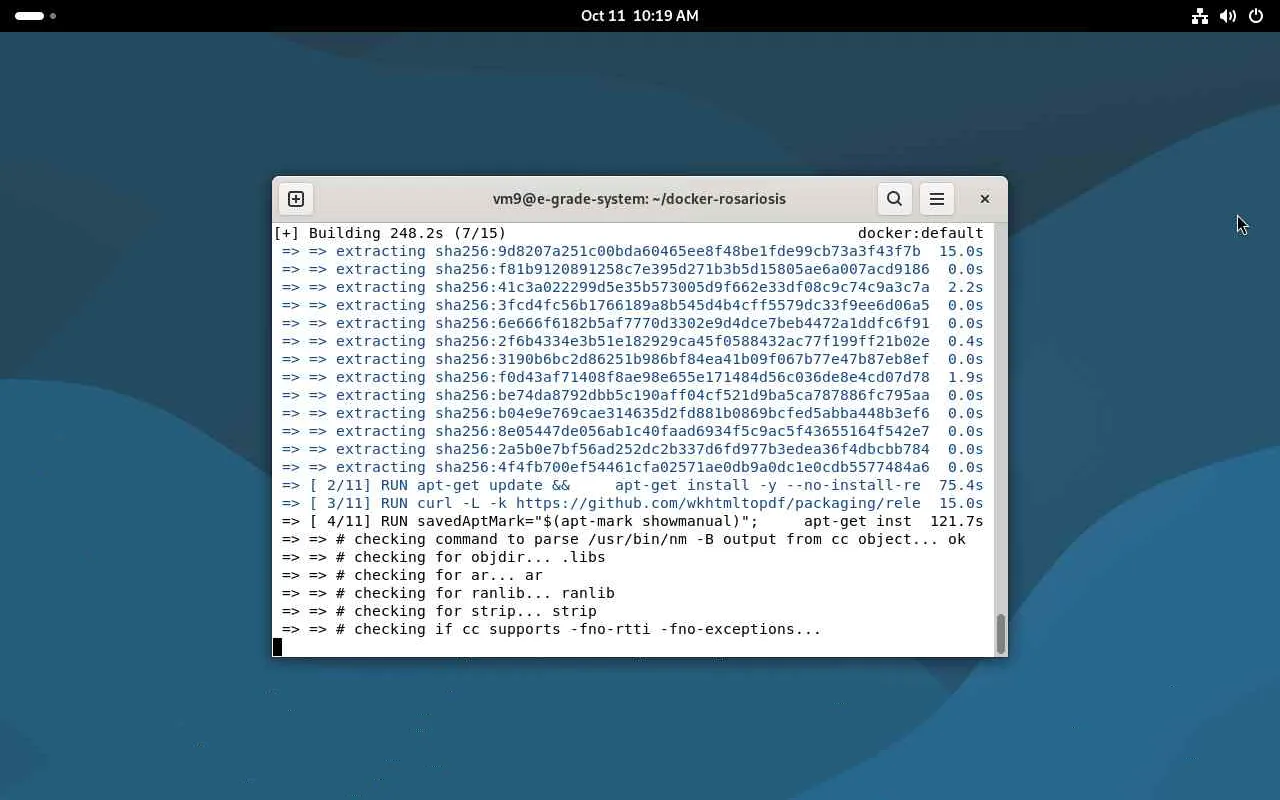Open terminal search with magnifier icon
The height and width of the screenshot is (800, 1280).
coord(894,199)
